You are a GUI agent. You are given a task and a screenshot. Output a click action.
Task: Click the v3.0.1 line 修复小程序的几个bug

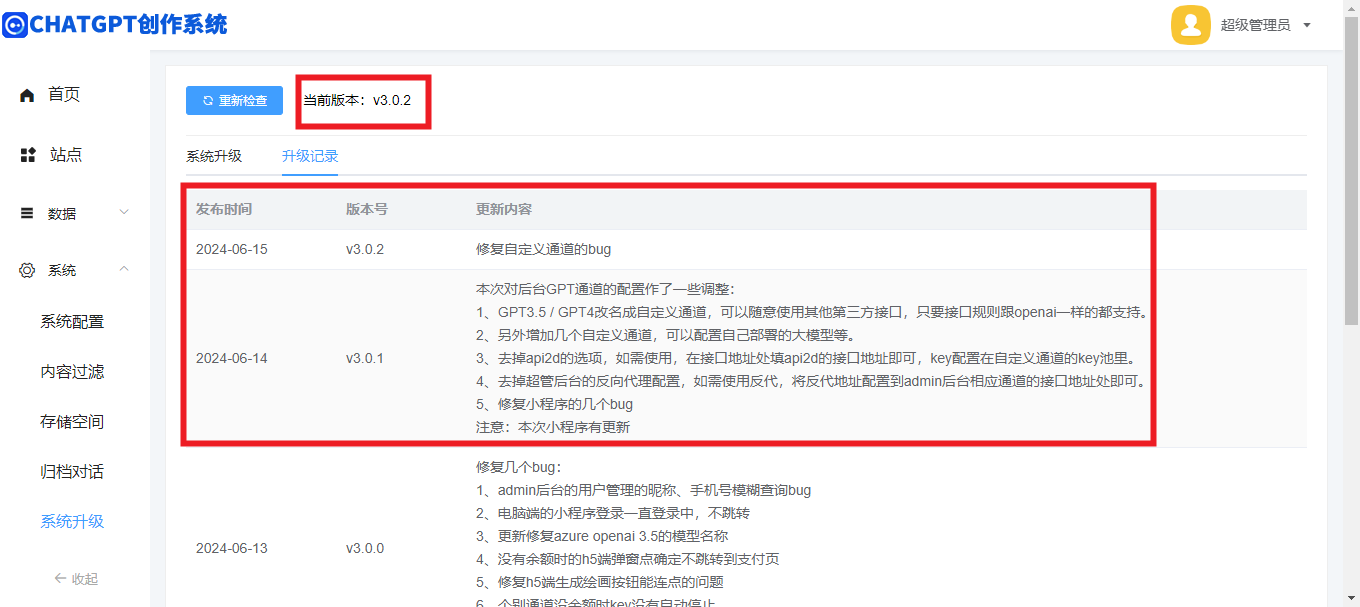click(554, 404)
